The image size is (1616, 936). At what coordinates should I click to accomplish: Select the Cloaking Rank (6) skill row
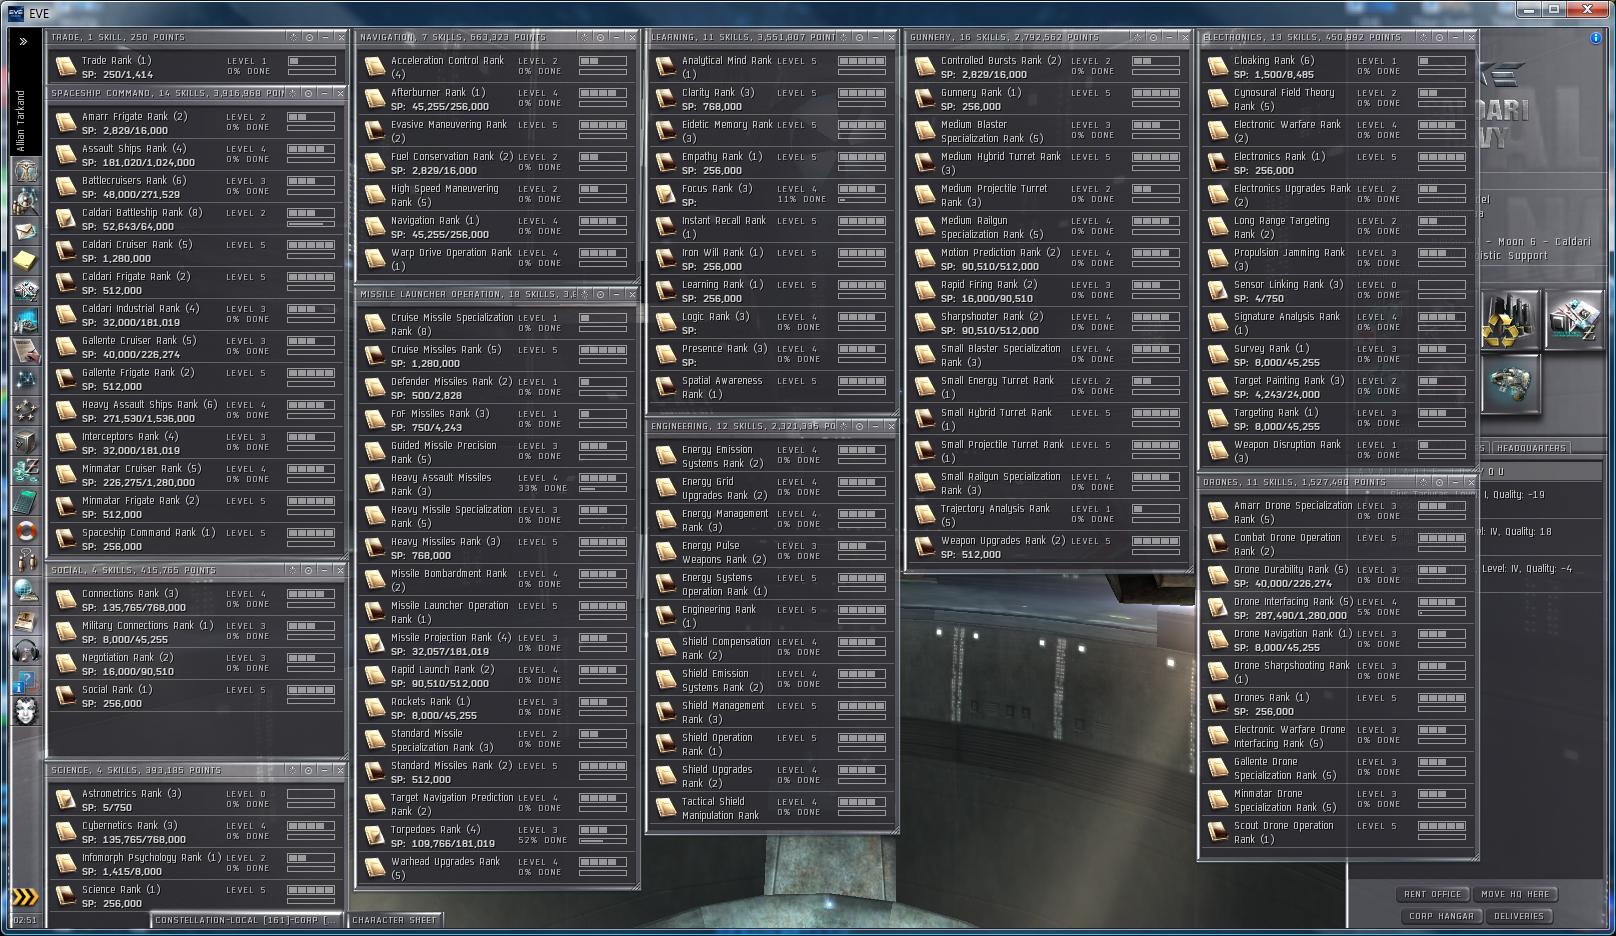pyautogui.click(x=1337, y=67)
